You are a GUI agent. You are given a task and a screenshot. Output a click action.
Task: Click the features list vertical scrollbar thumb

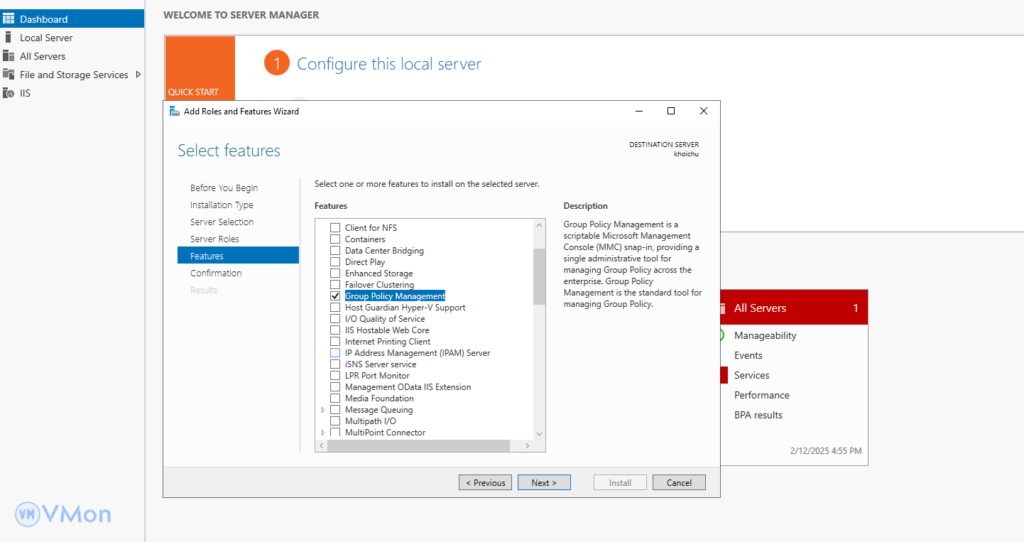point(539,276)
